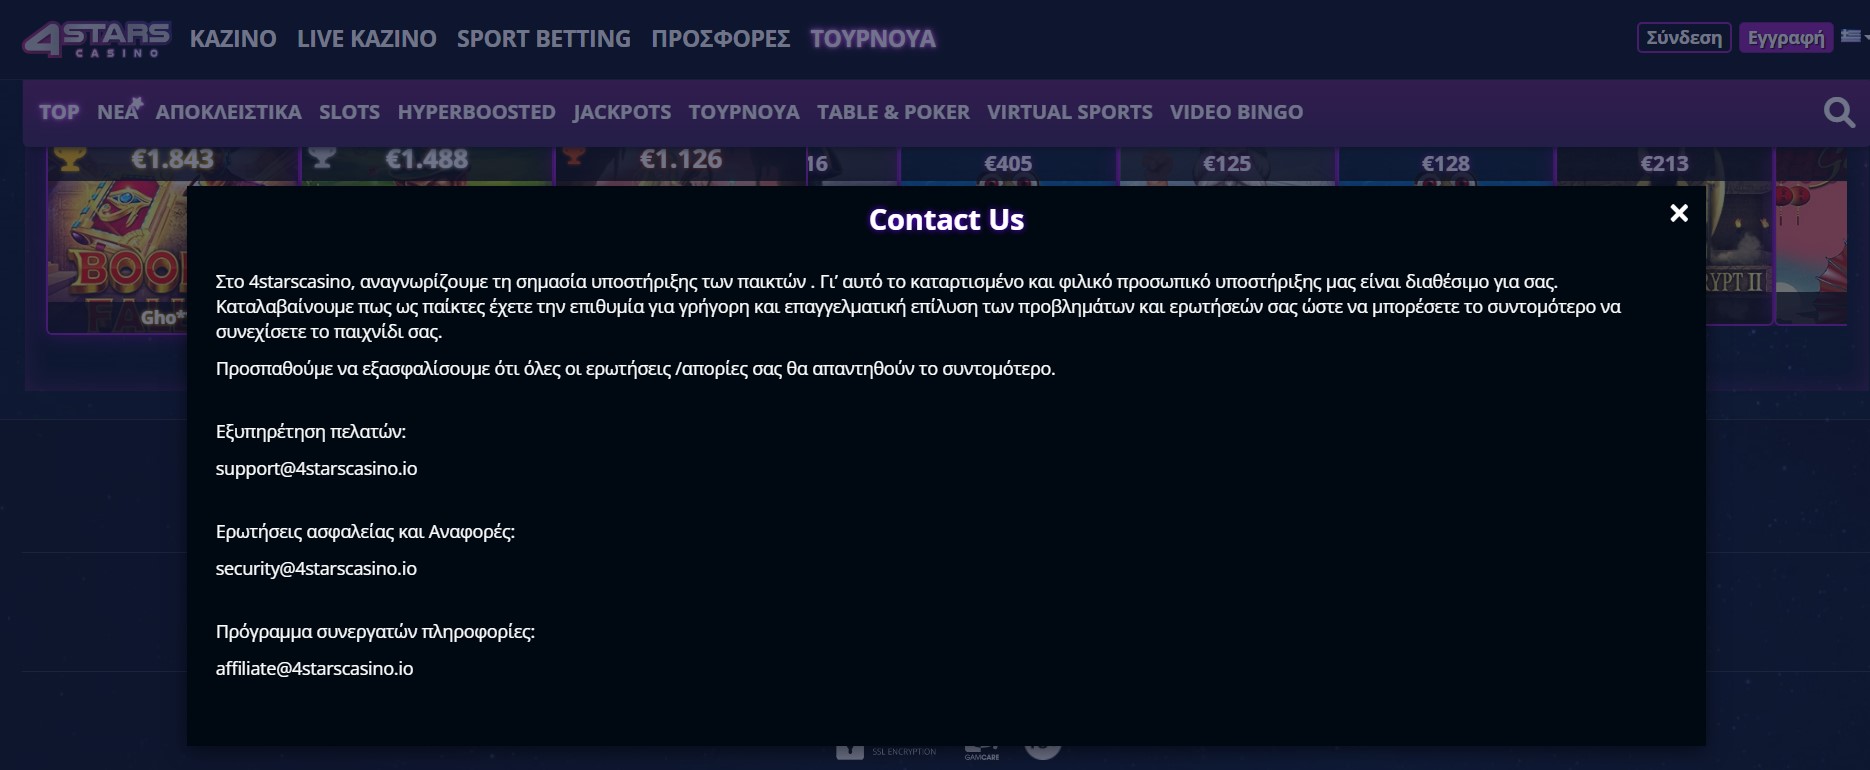Click the €1.126 jackpot amount
The width and height of the screenshot is (1870, 770).
[x=681, y=159]
